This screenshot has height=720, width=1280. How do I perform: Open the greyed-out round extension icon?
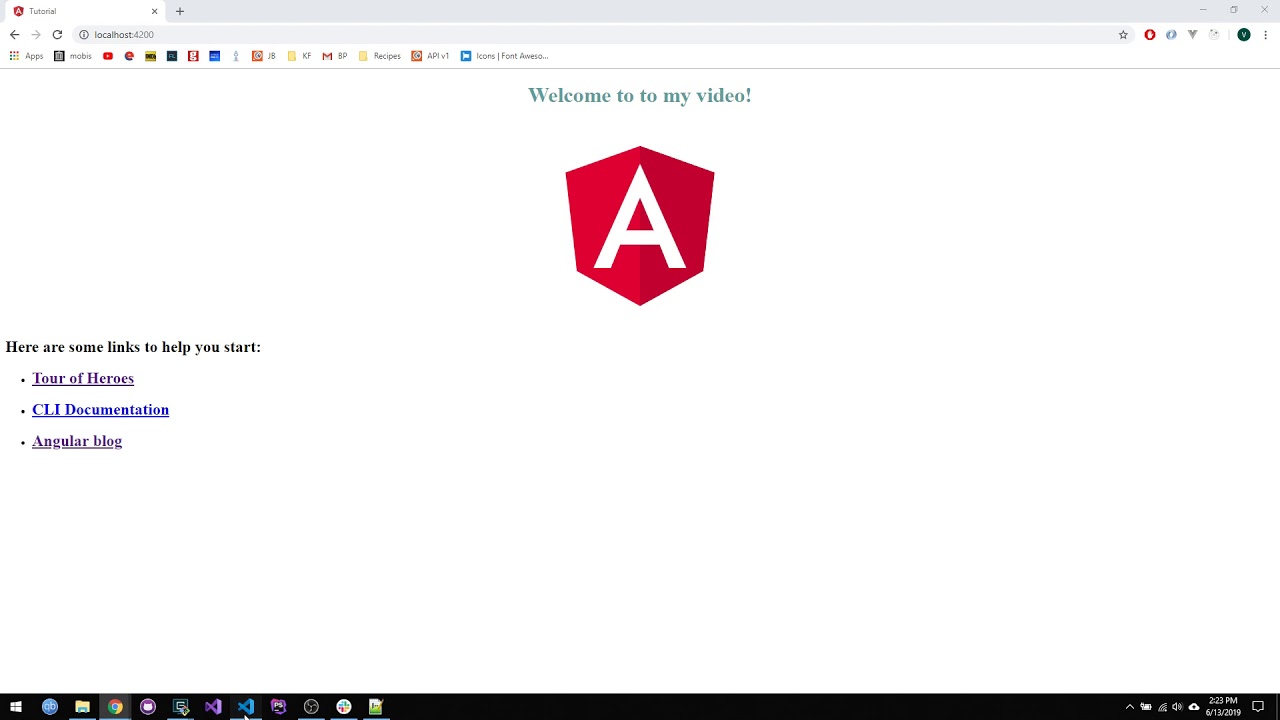coord(1214,35)
